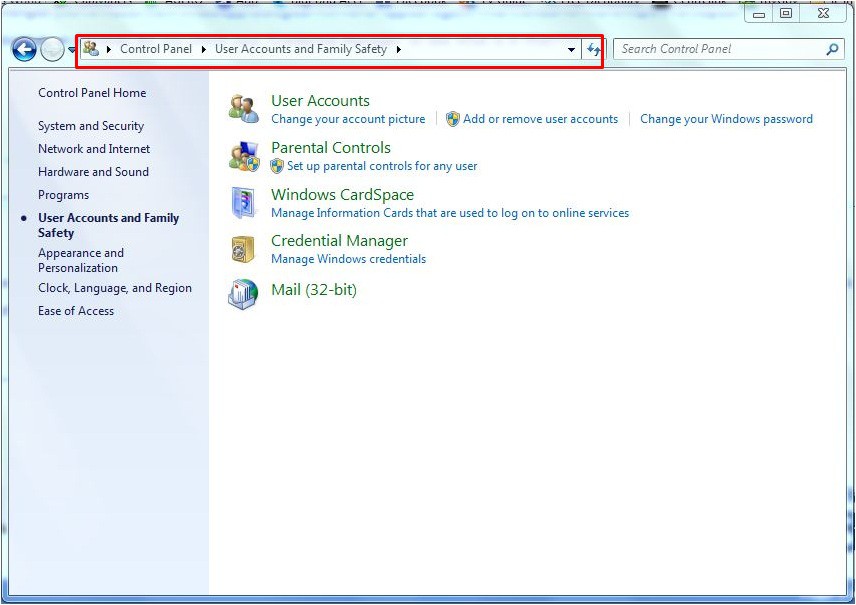
Task: Click the Parental Controls icon
Action: (x=243, y=155)
